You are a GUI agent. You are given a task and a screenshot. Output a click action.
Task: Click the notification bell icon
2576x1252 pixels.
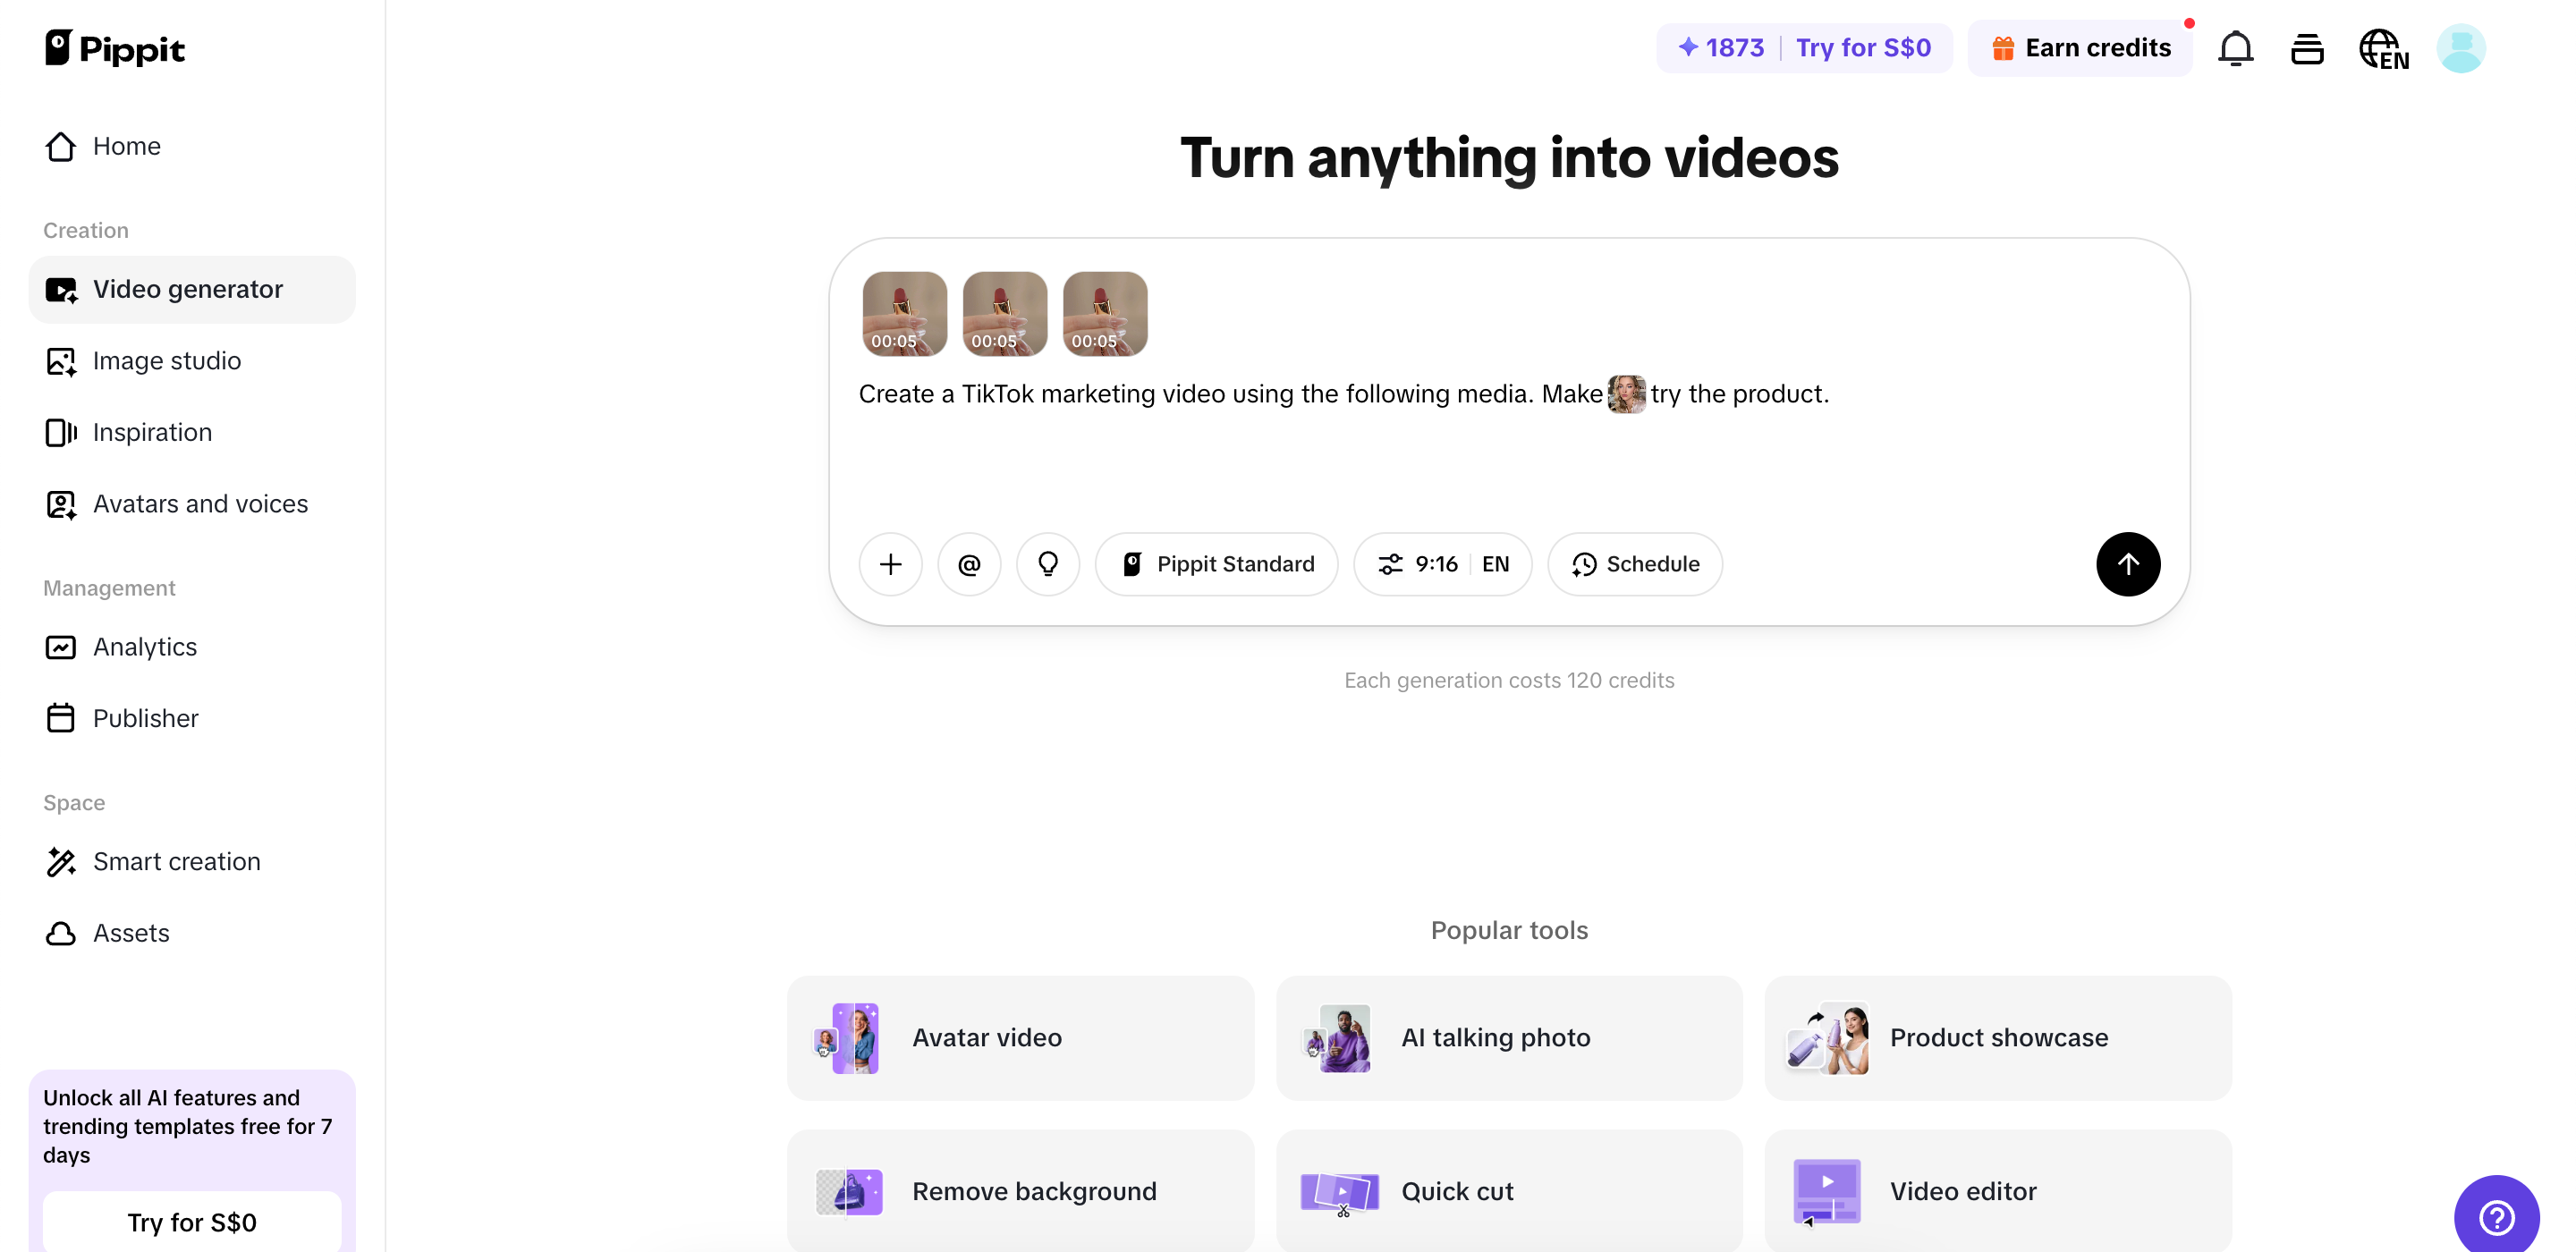click(2236, 47)
